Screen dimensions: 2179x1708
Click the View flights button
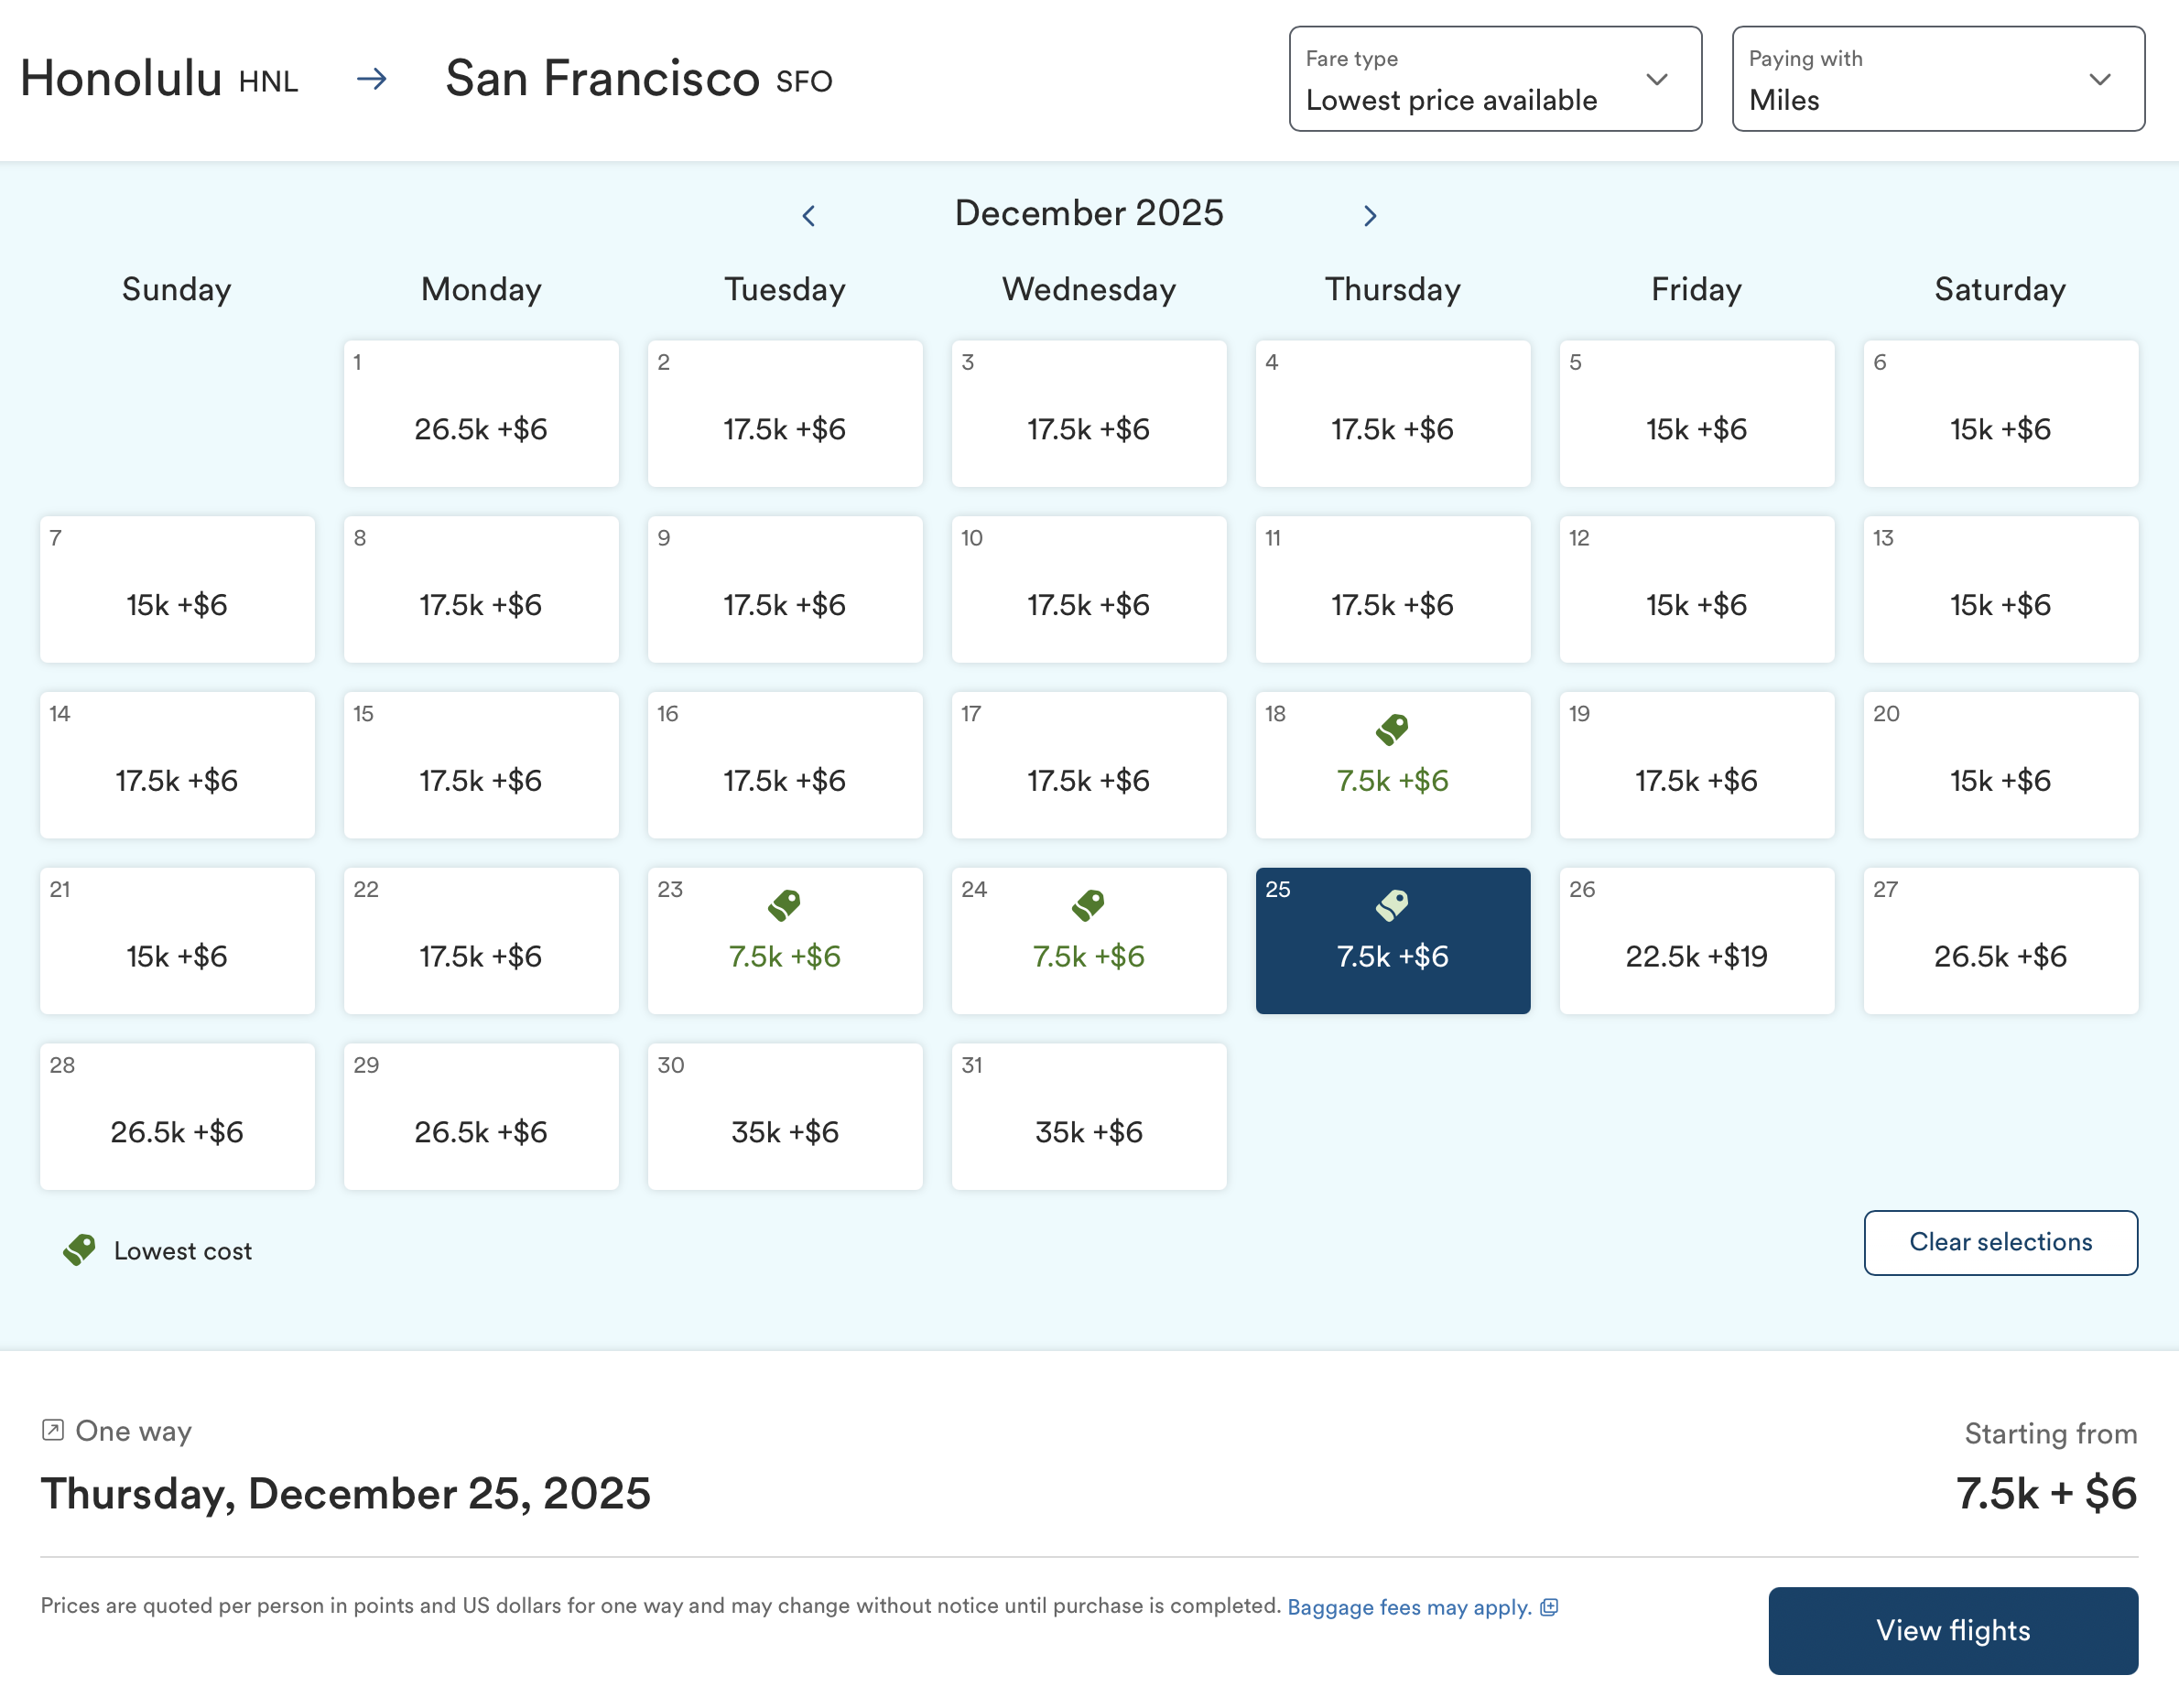(x=1952, y=1630)
